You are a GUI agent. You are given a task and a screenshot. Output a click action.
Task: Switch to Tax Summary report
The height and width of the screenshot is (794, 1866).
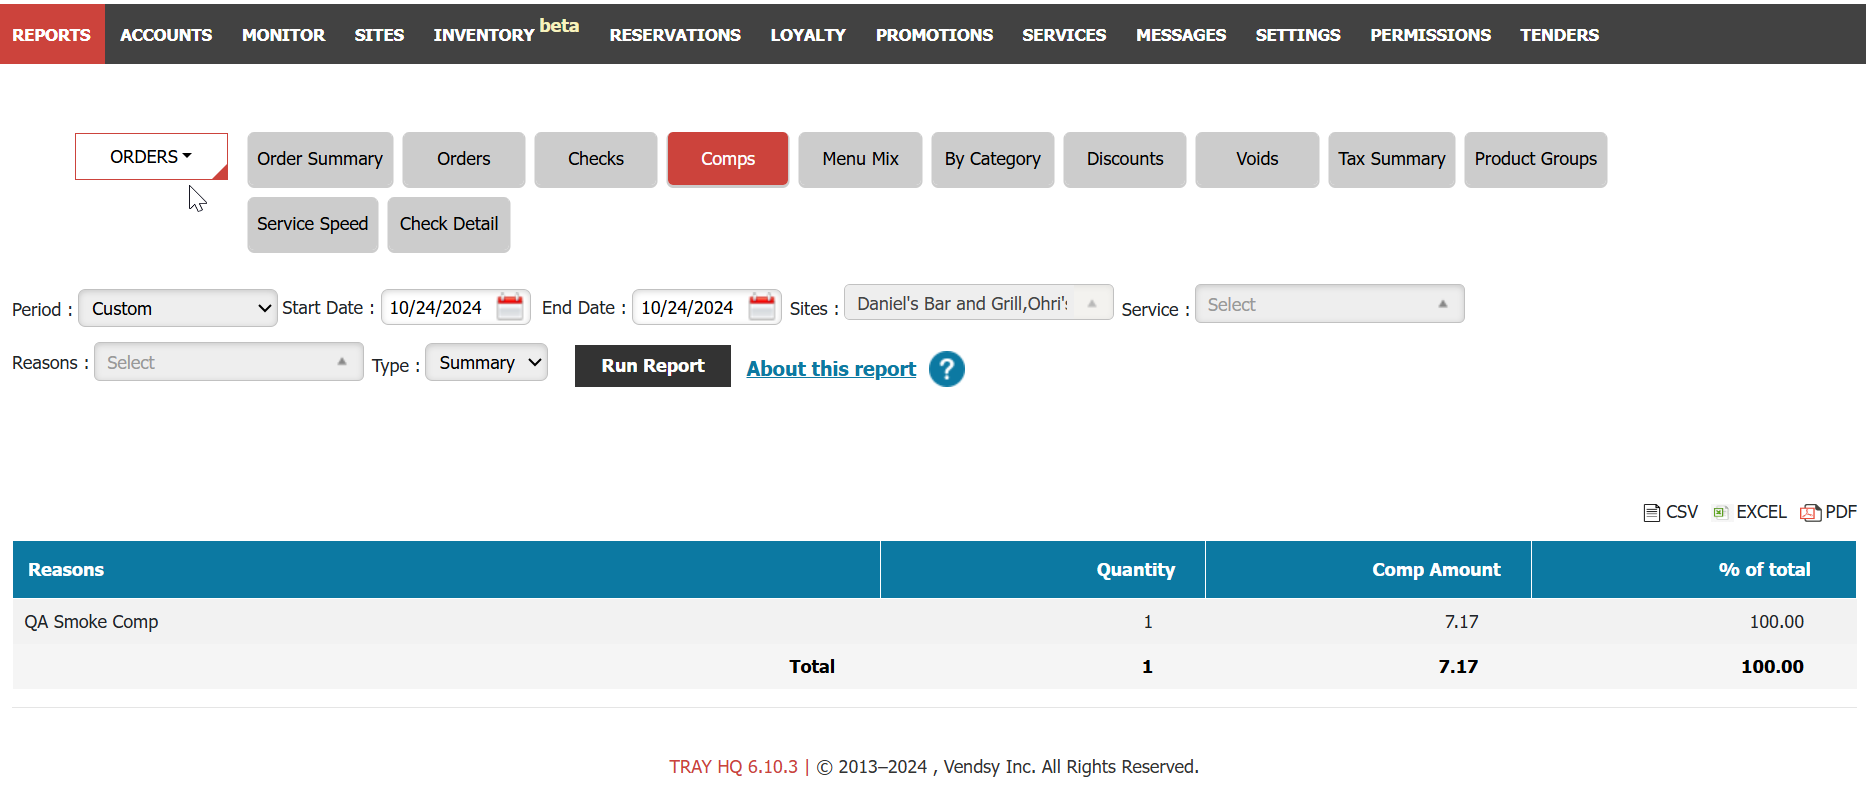click(x=1392, y=159)
